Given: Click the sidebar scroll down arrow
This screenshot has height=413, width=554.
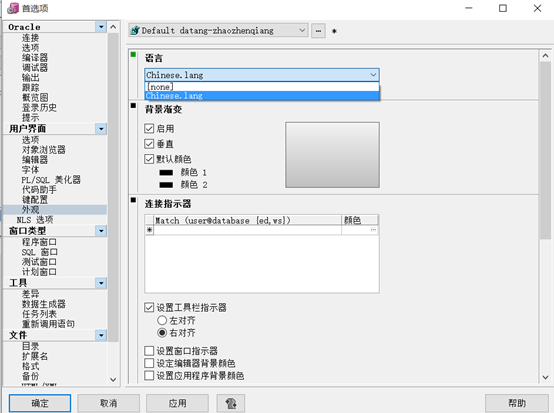Looking at the screenshot, I should (113, 380).
